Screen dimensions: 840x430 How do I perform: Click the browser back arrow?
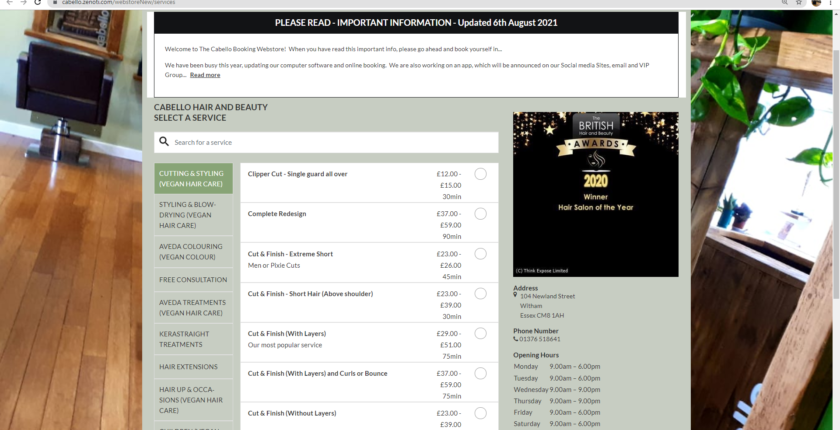coord(9,3)
